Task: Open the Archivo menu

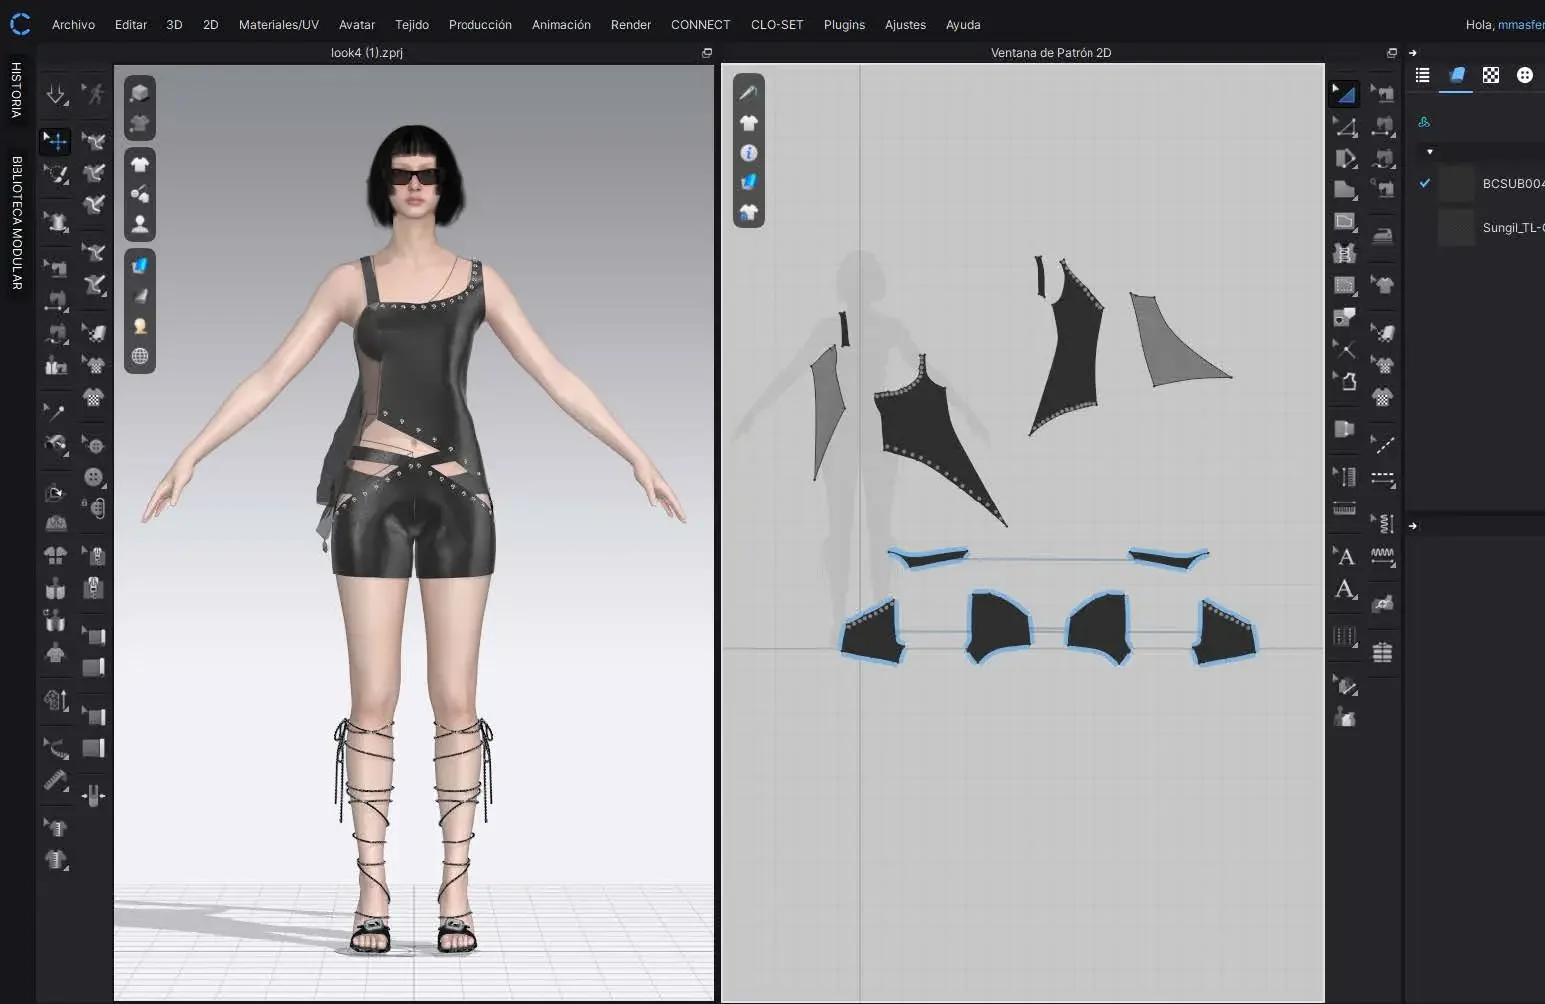Action: click(x=73, y=24)
